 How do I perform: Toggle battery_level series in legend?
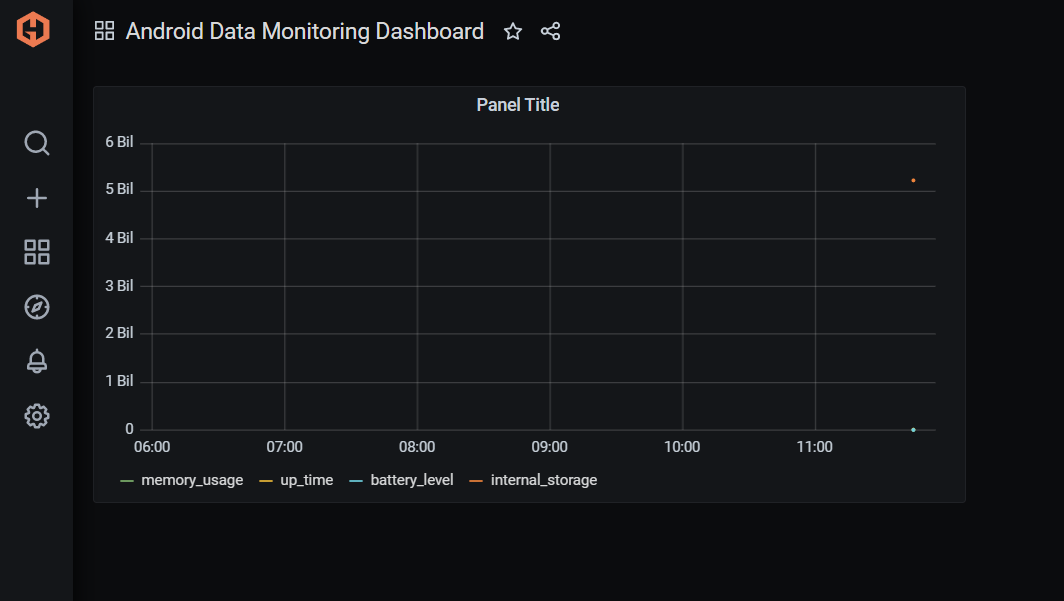pos(412,480)
